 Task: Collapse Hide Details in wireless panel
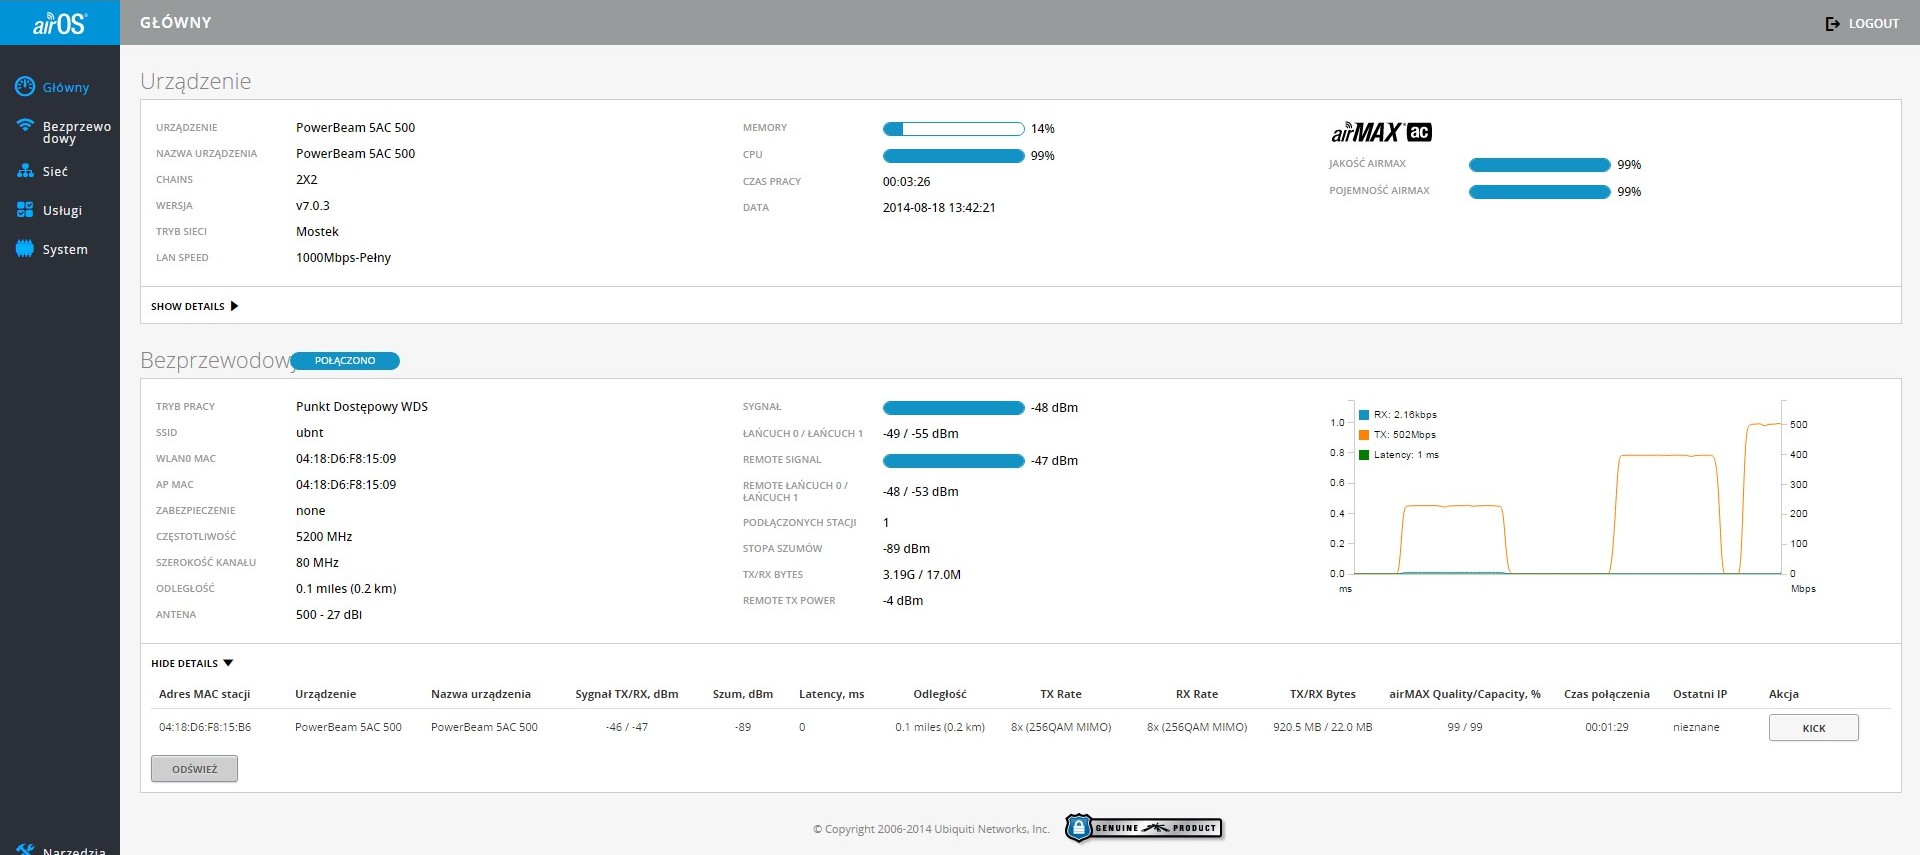click(192, 663)
